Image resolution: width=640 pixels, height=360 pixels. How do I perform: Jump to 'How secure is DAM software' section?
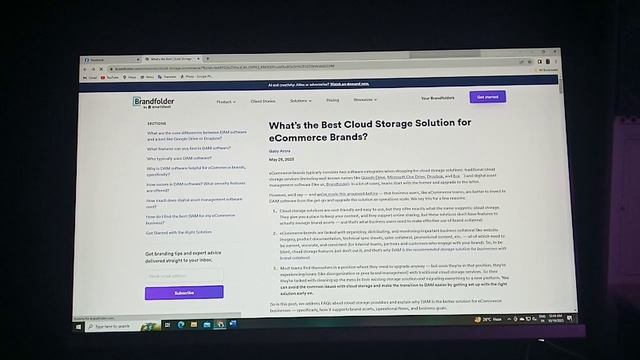pos(196,187)
